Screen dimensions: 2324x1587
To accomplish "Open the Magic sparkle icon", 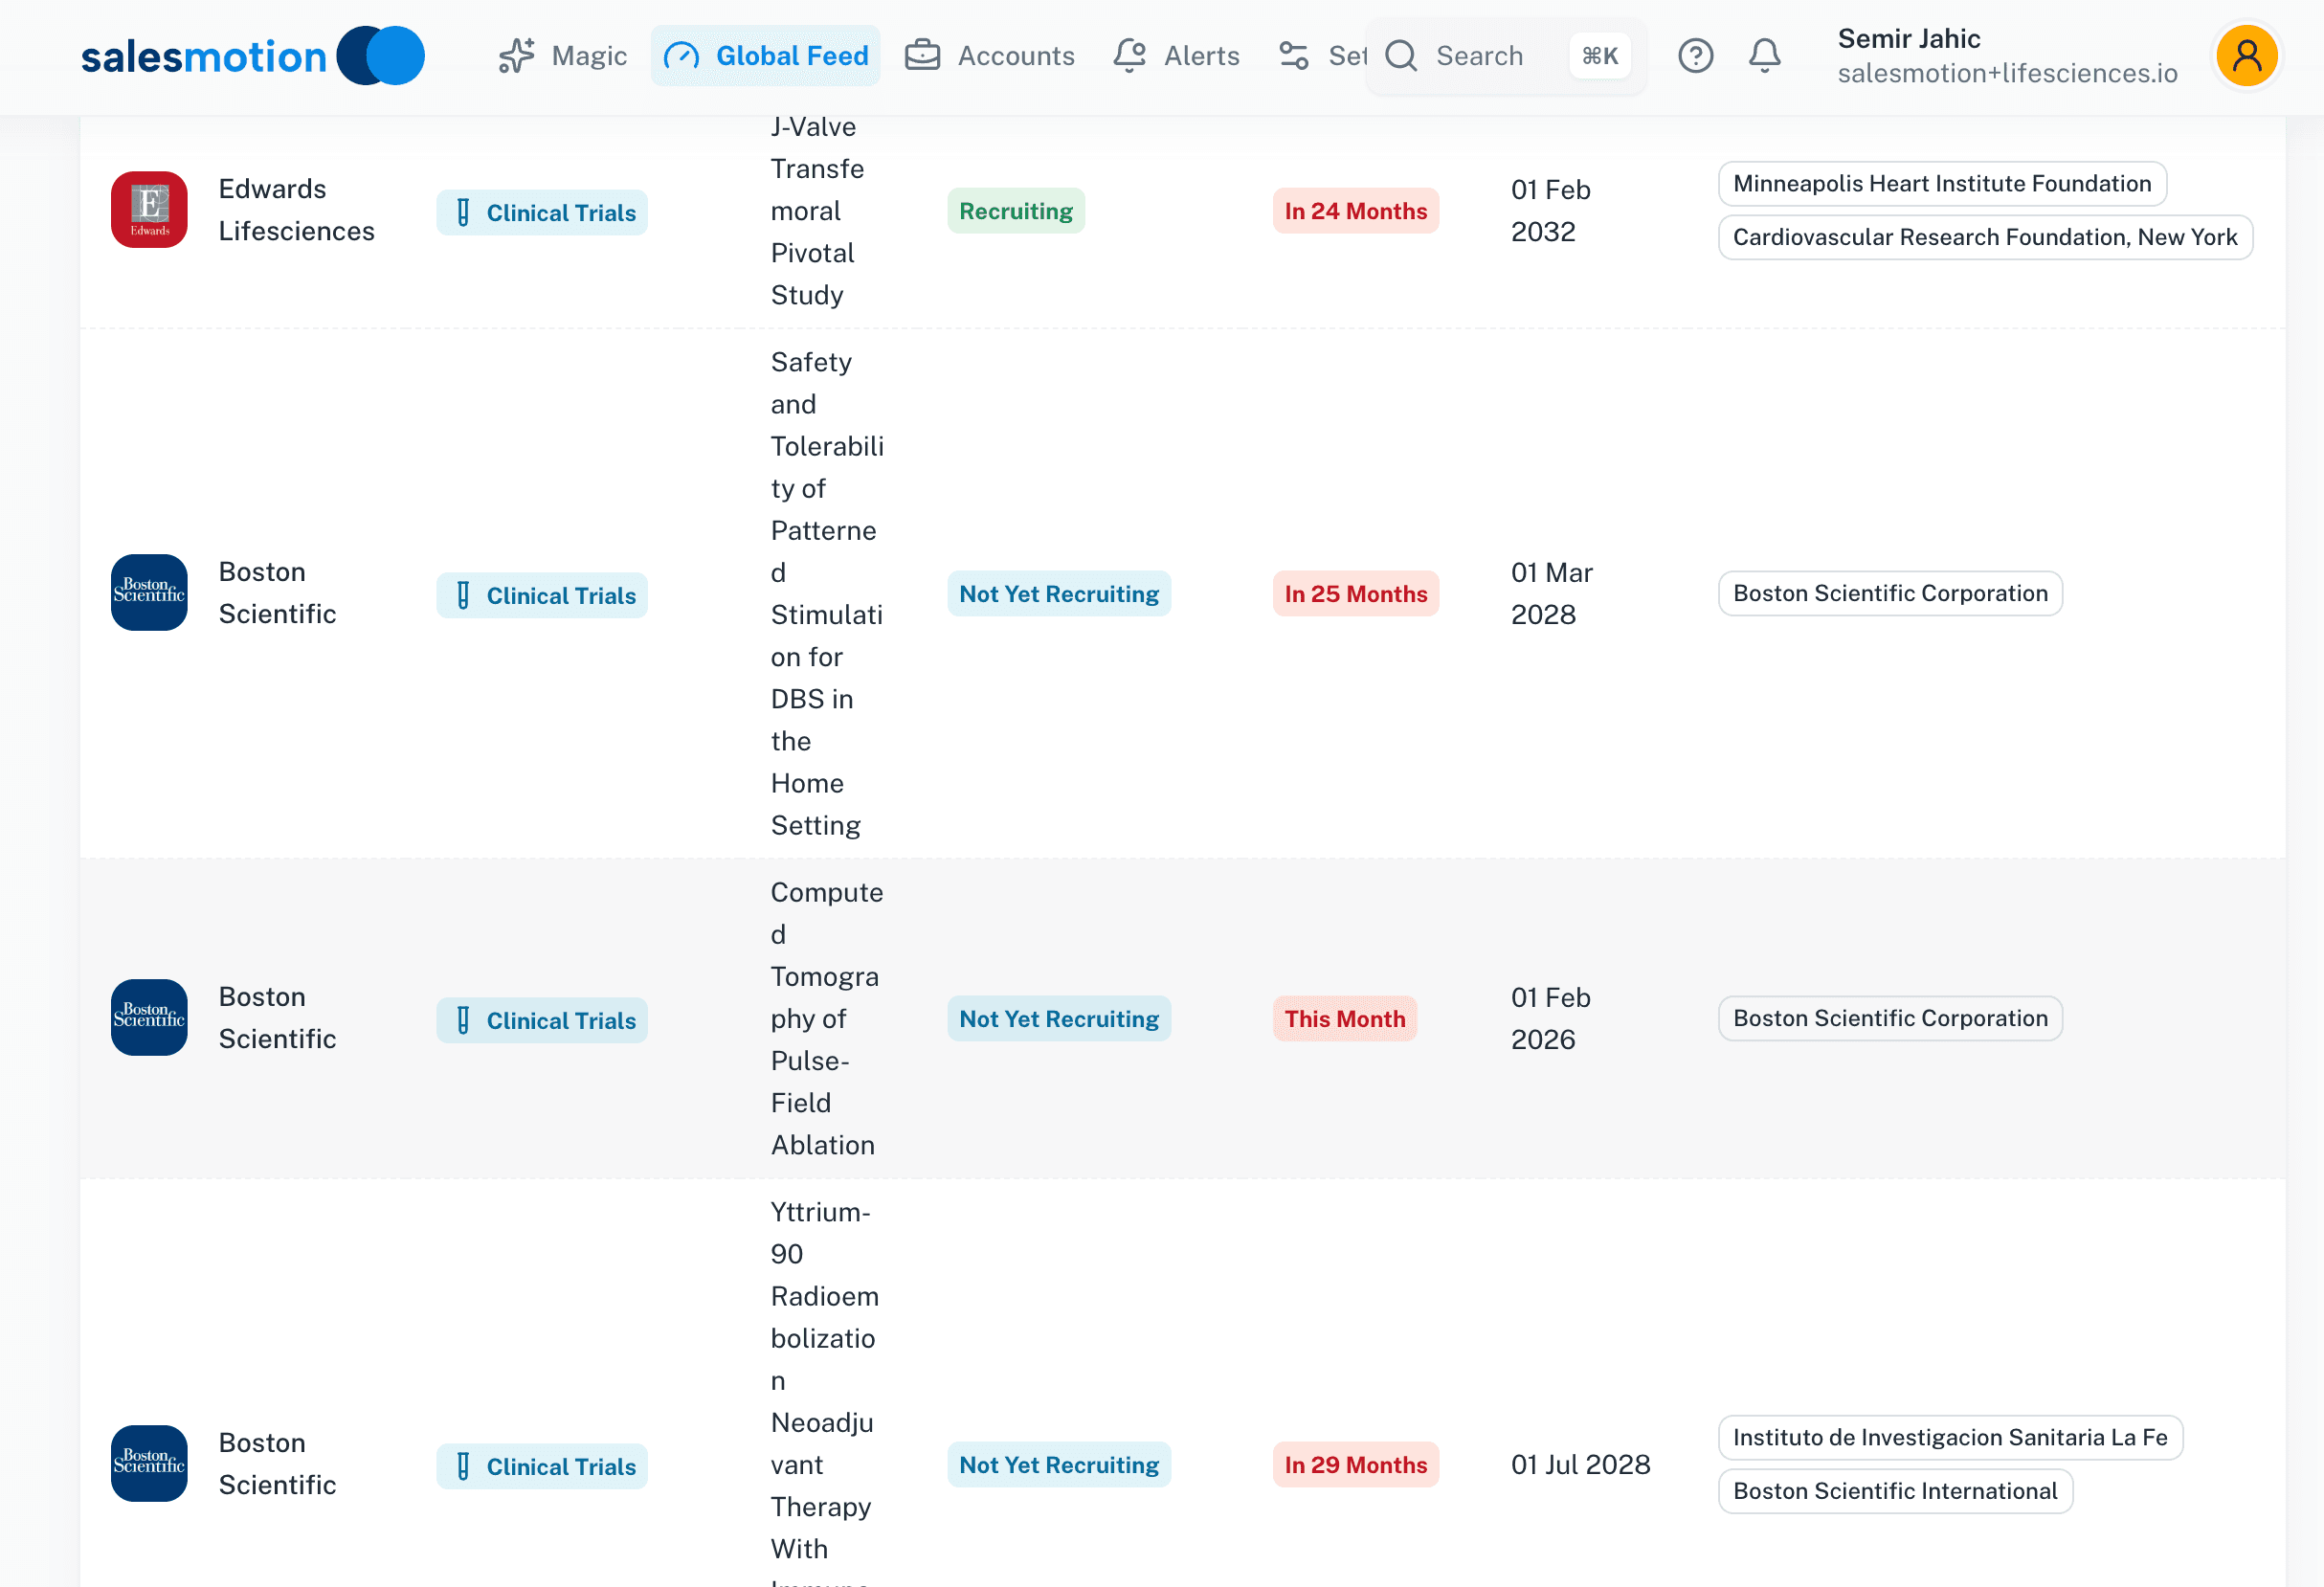I will (516, 56).
